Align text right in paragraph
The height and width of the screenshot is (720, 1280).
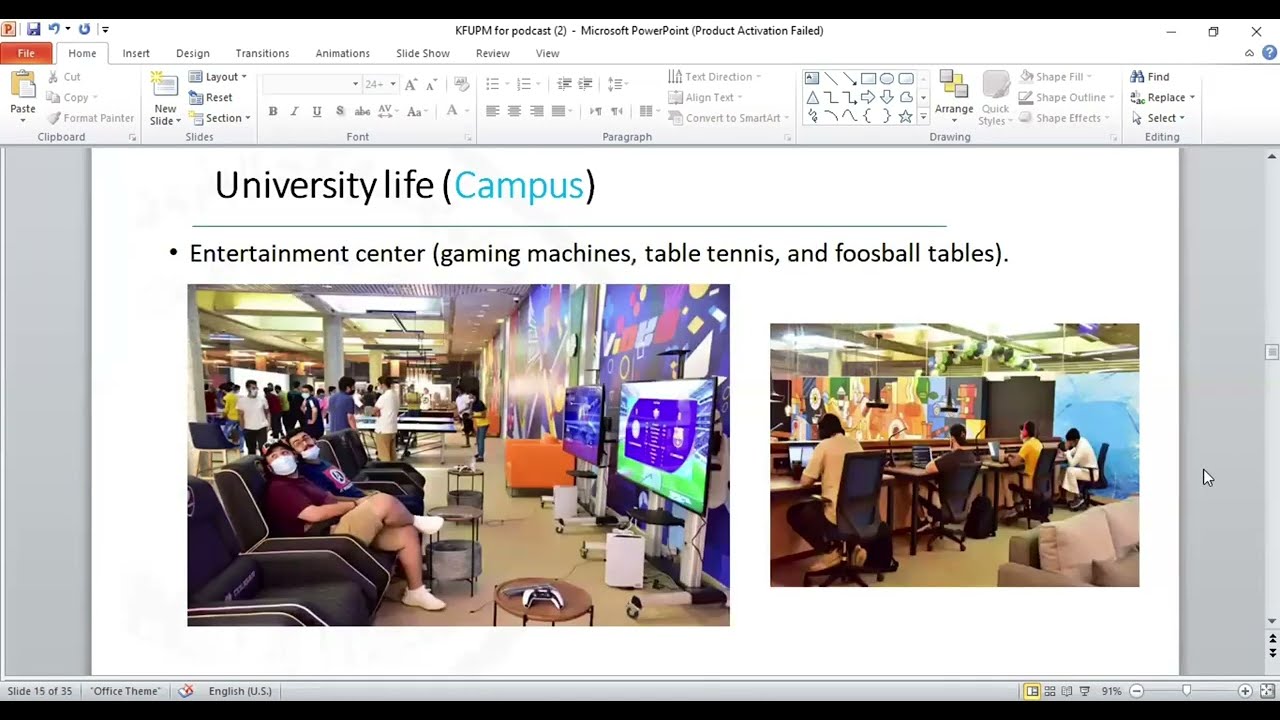[537, 111]
